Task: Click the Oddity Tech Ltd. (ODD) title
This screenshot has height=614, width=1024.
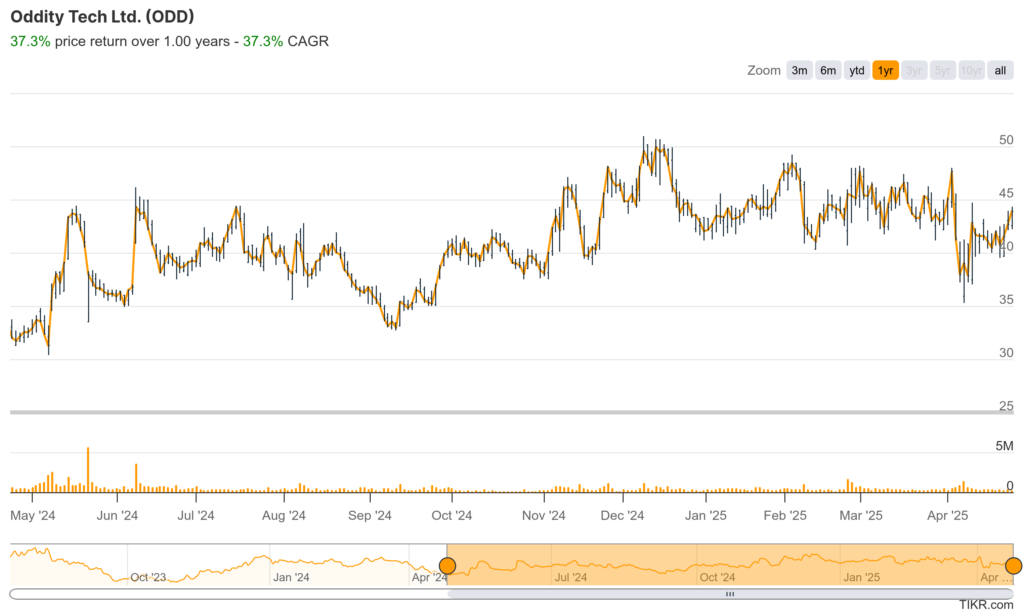Action: [102, 16]
